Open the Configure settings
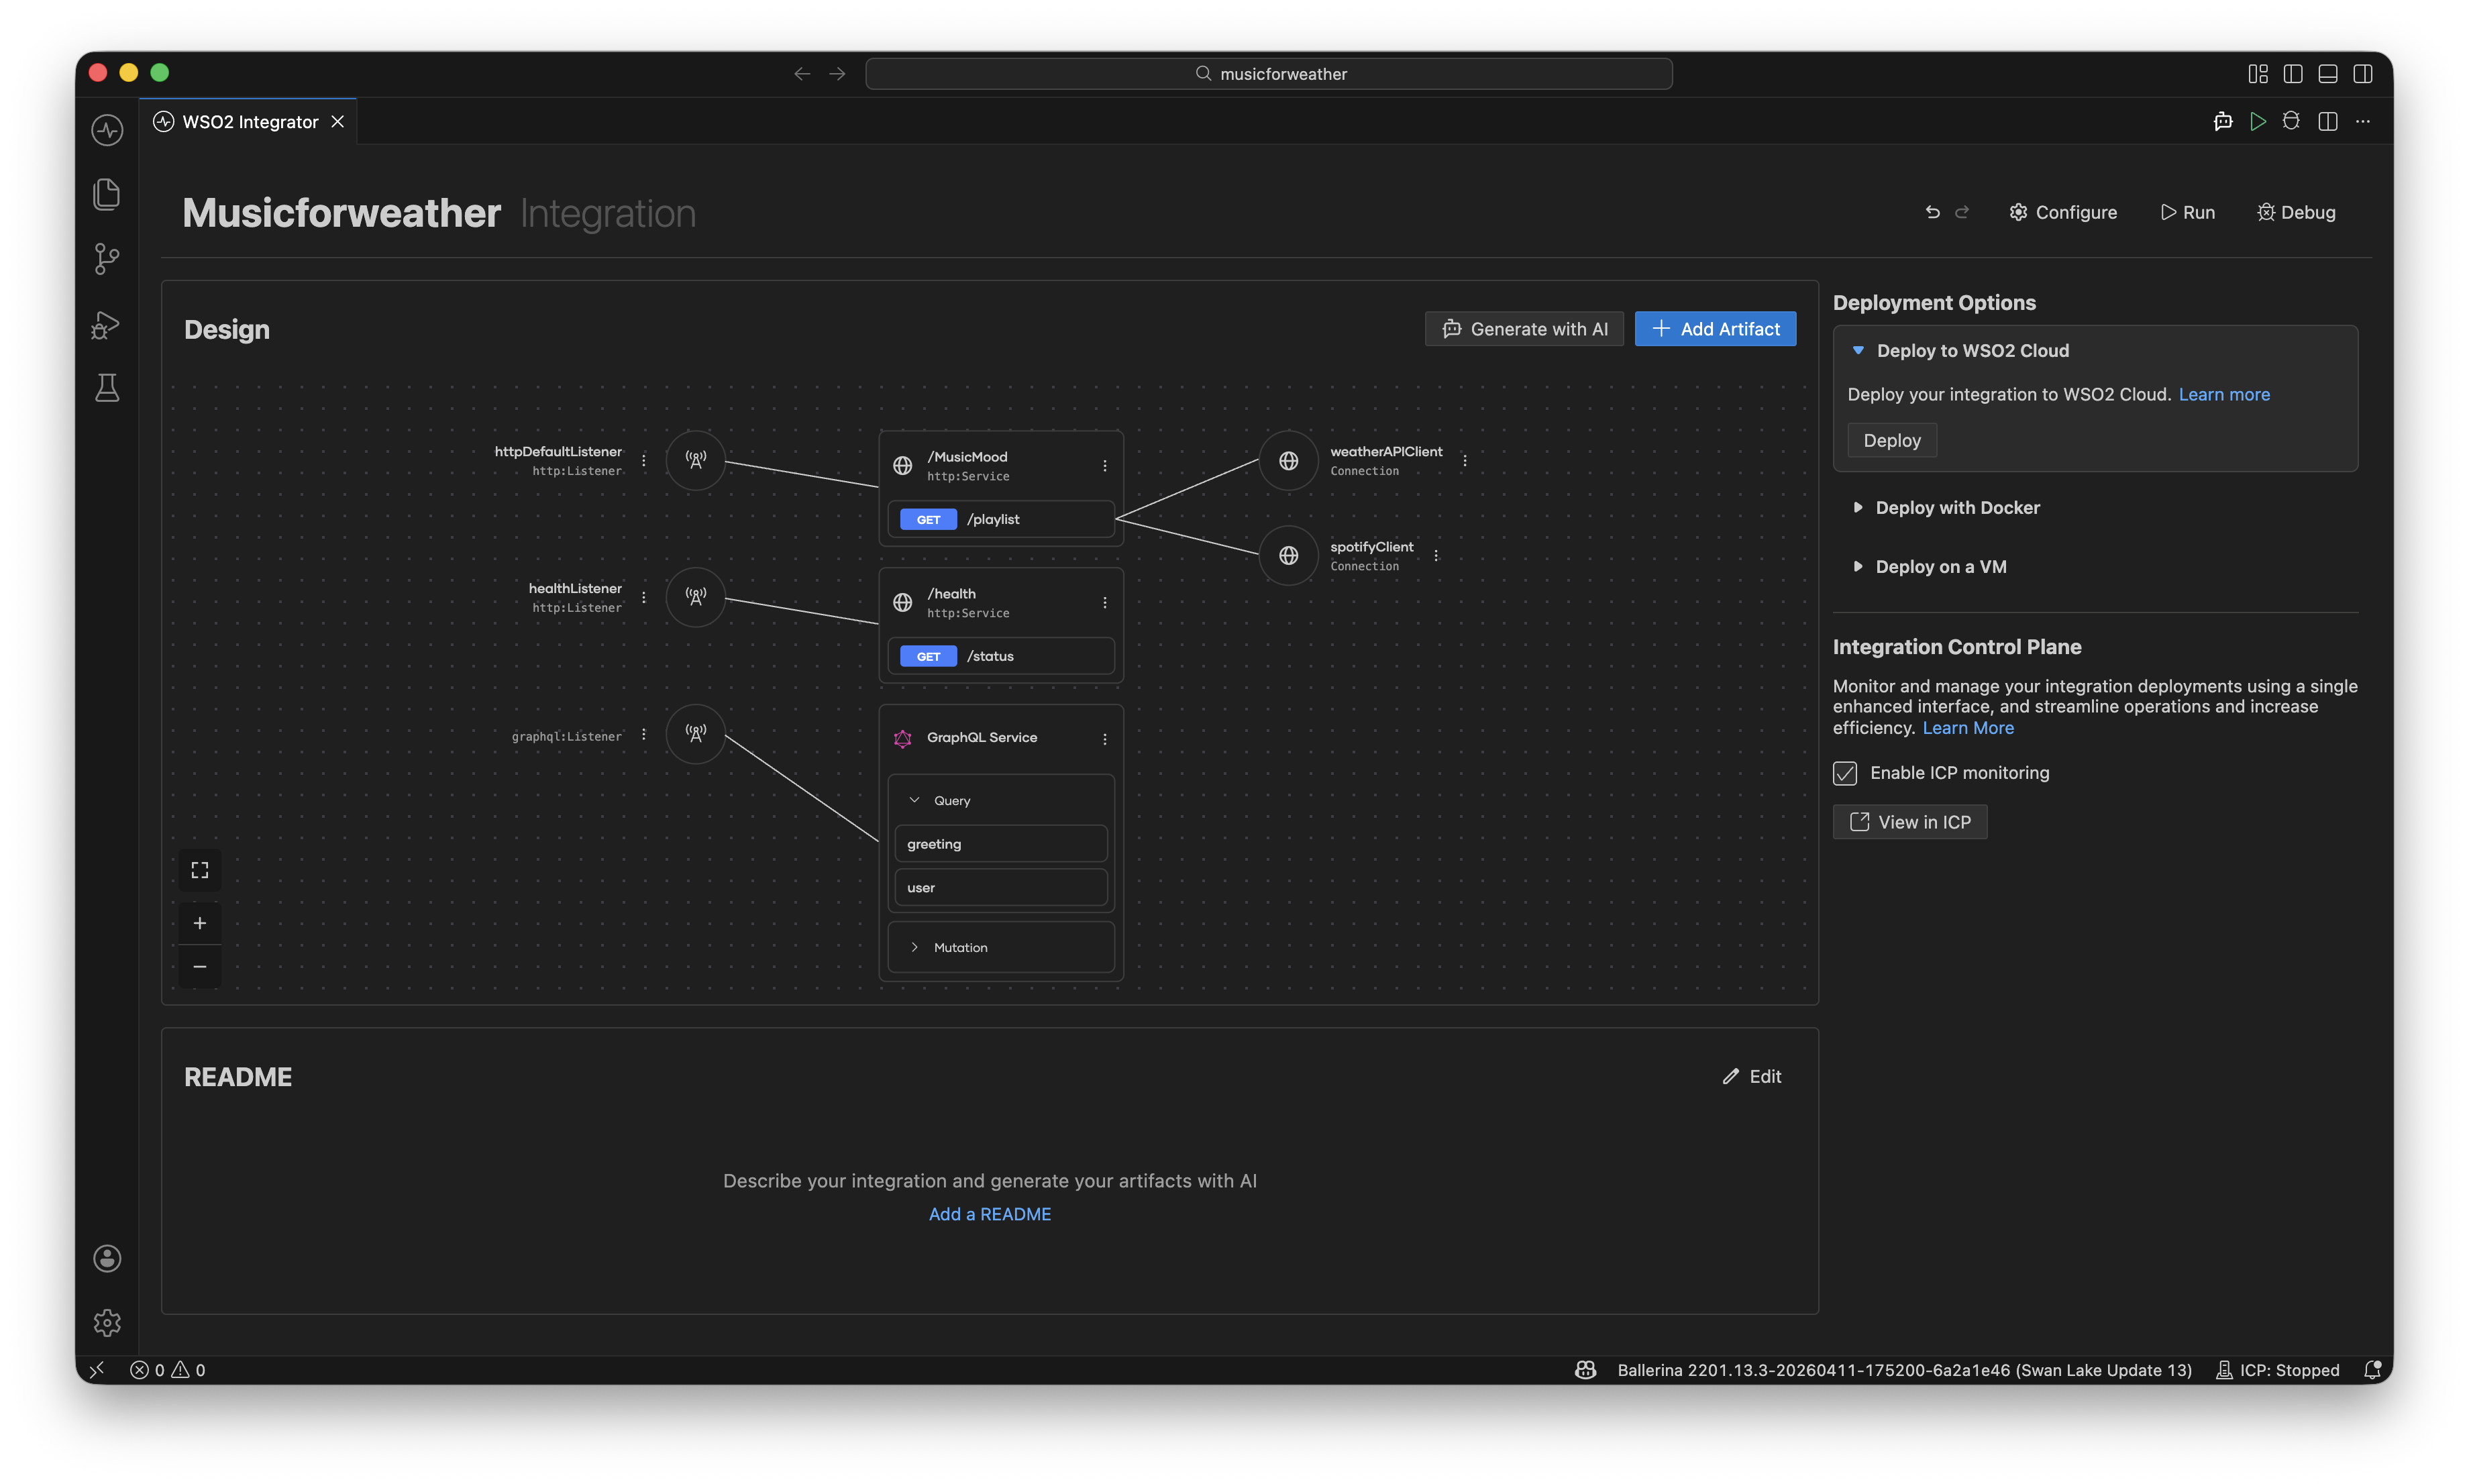This screenshot has width=2469, height=1484. coord(2062,212)
